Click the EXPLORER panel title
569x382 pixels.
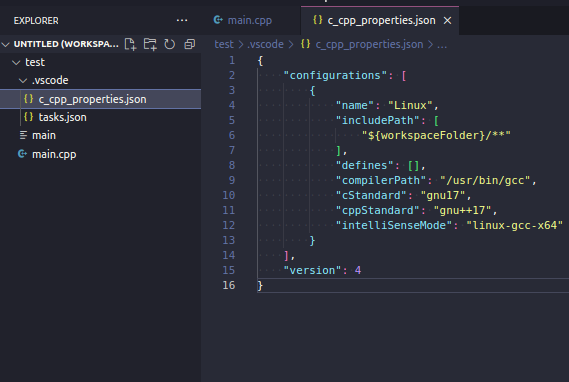coord(36,21)
